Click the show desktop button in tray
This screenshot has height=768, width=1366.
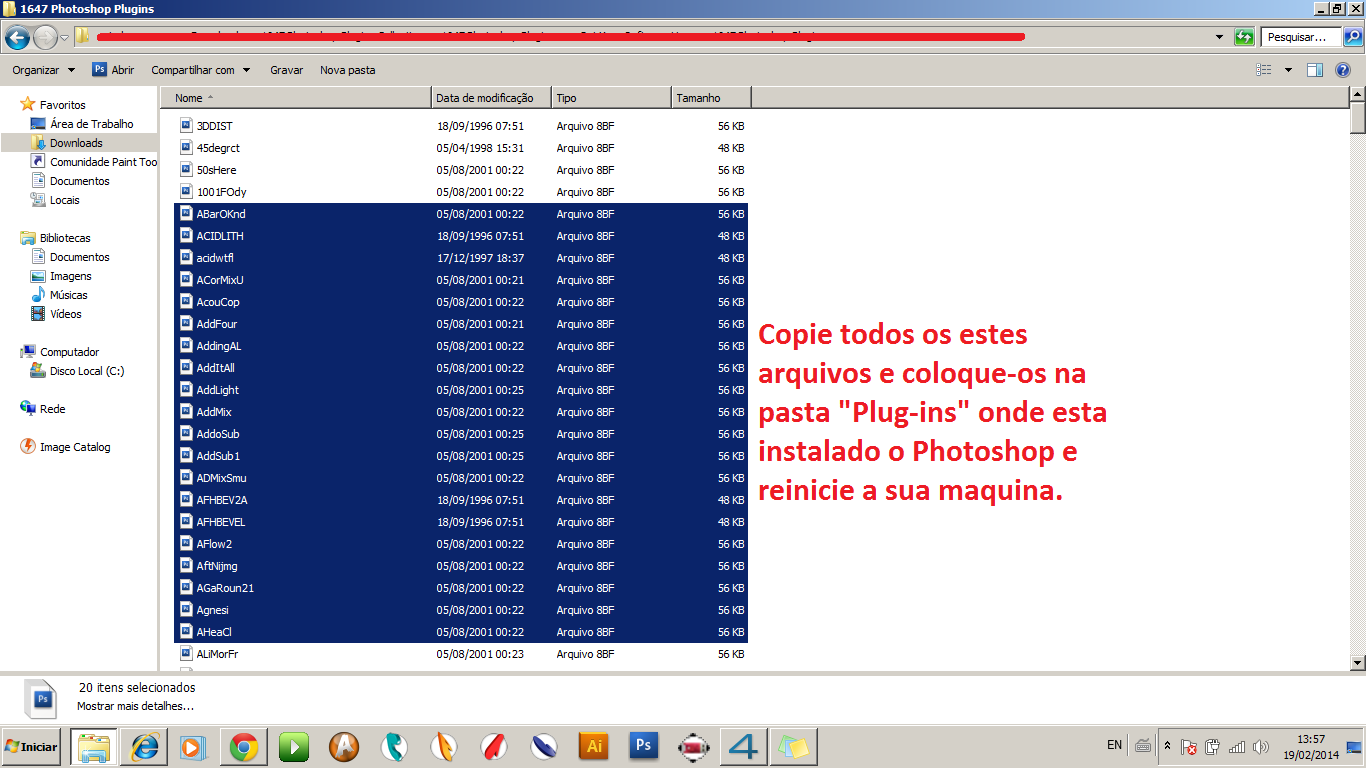point(1355,746)
